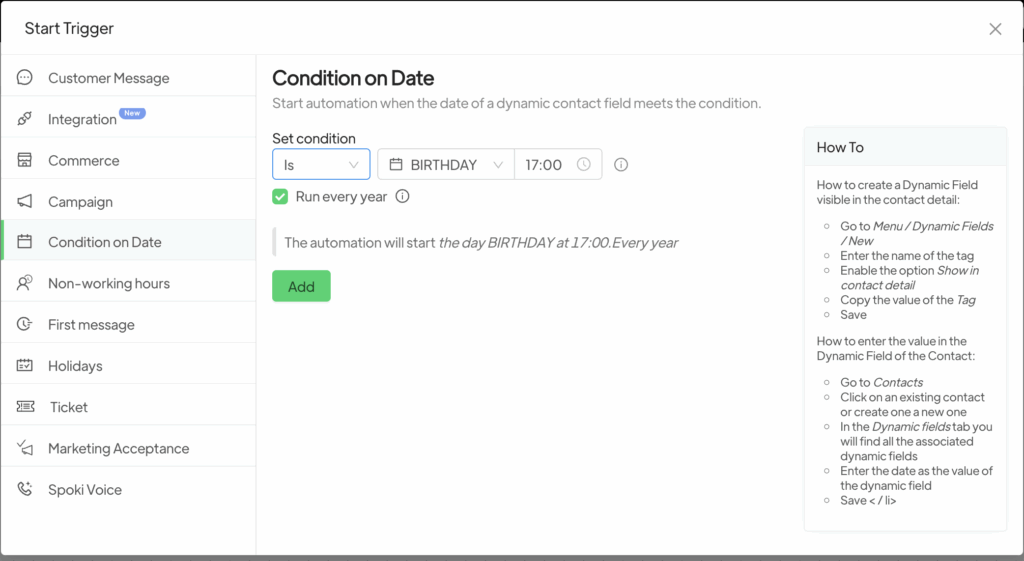Click info icon beside Run every year
This screenshot has width=1024, height=561.
402,197
